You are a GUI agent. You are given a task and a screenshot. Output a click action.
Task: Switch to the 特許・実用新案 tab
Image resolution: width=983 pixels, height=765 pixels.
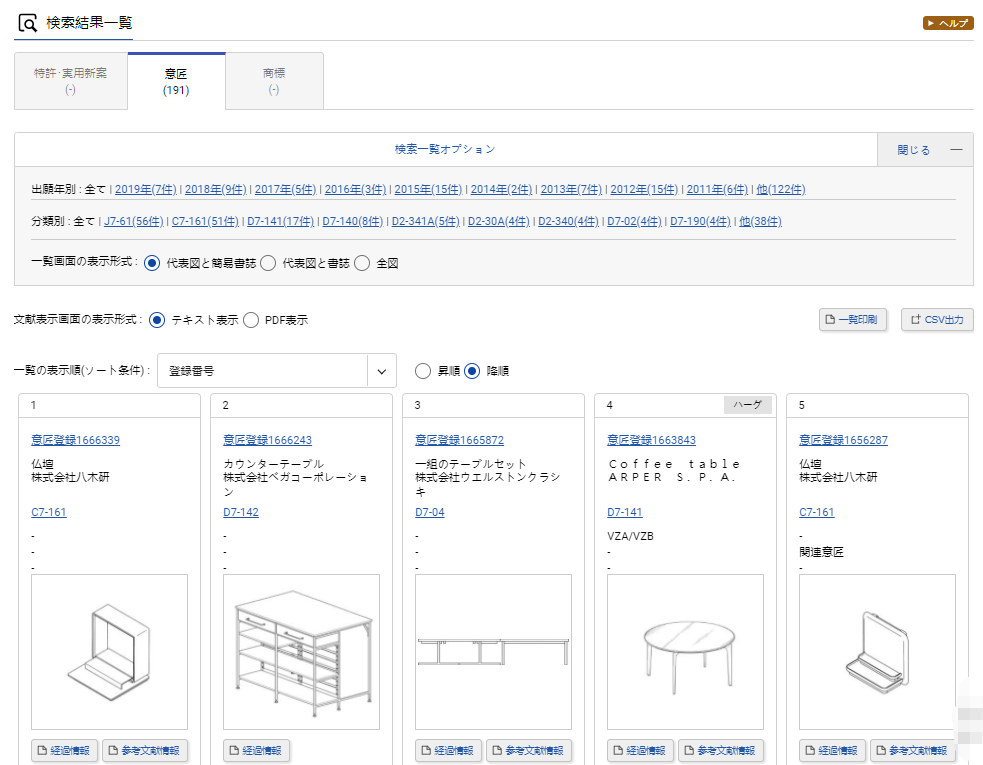pyautogui.click(x=70, y=80)
